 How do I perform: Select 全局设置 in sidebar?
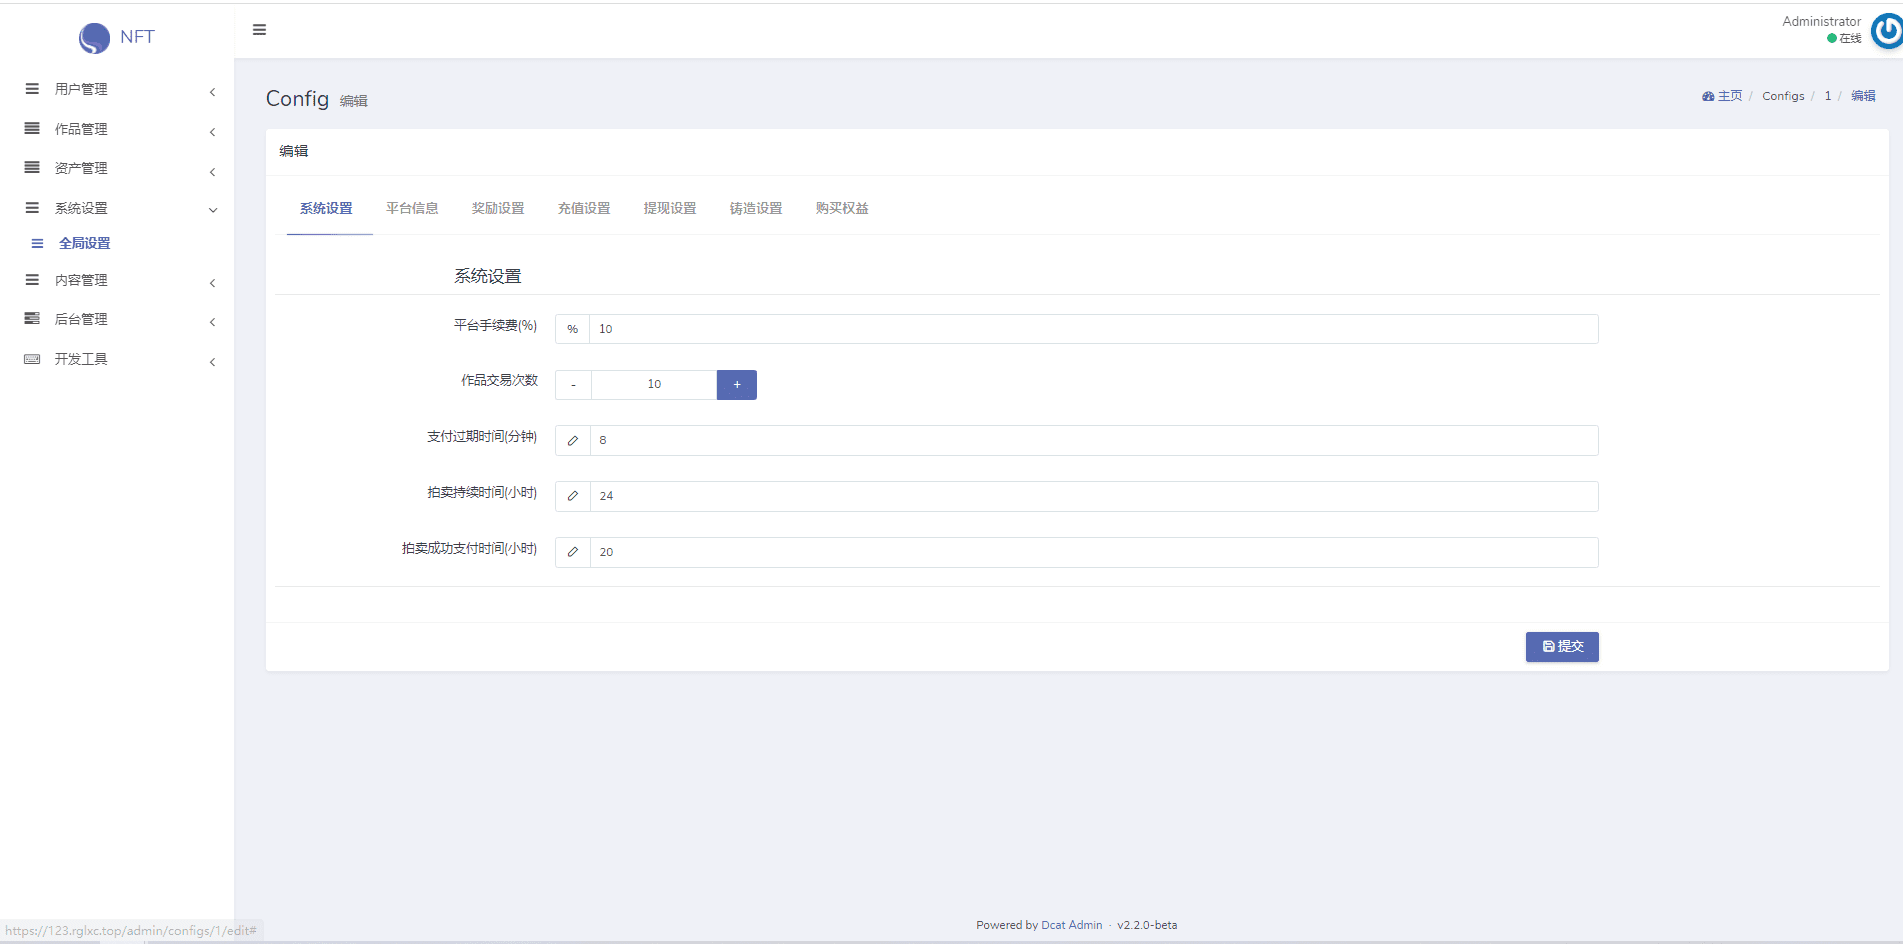coord(84,243)
